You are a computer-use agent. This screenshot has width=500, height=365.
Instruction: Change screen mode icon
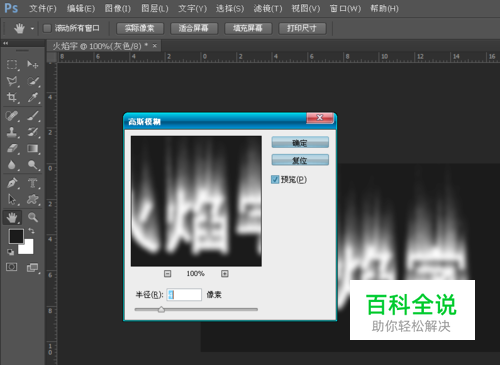32,267
